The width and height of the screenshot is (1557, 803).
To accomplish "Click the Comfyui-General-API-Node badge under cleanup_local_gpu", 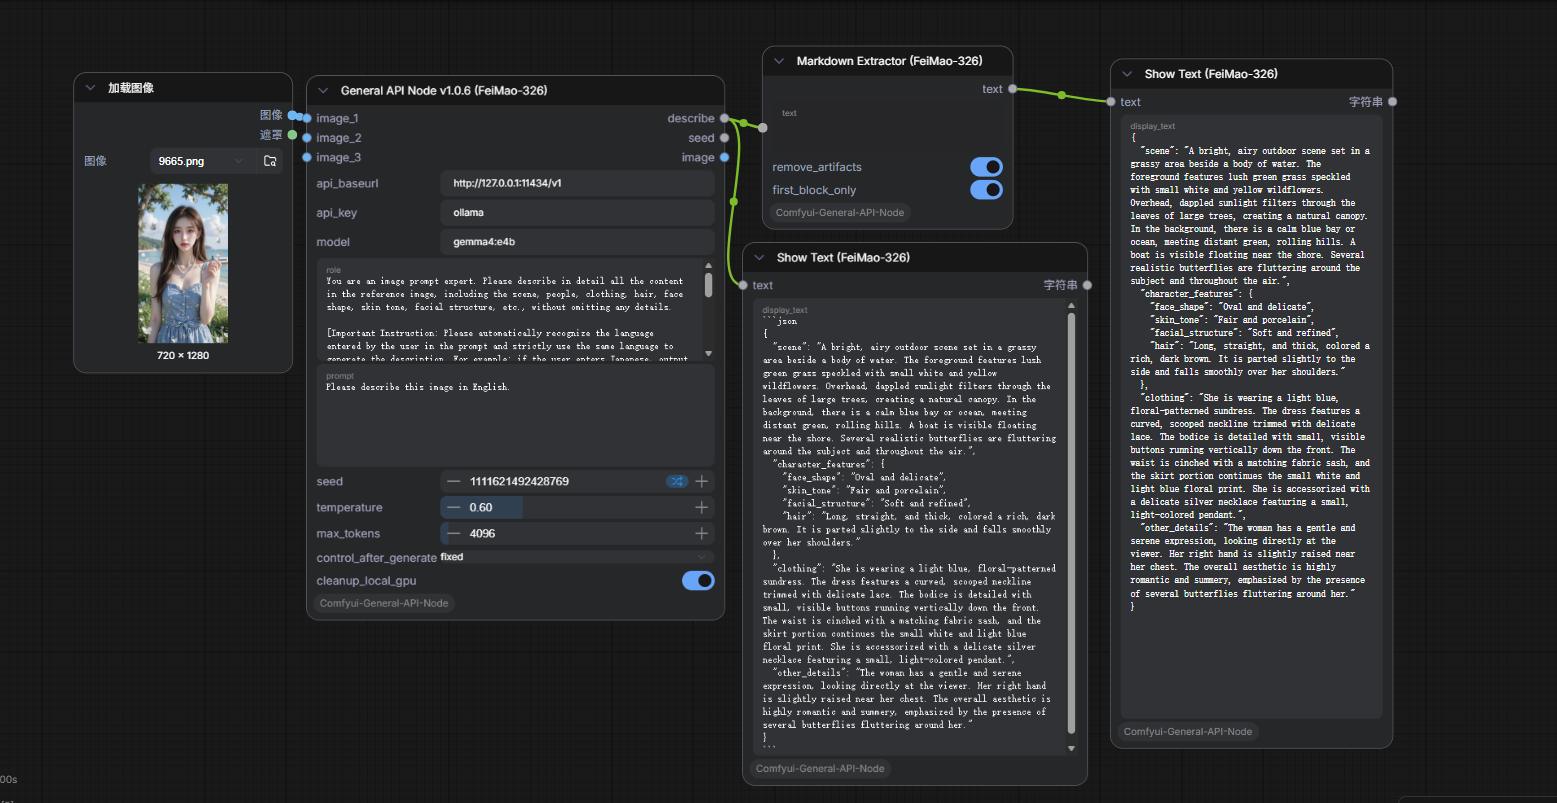I will click(x=384, y=603).
